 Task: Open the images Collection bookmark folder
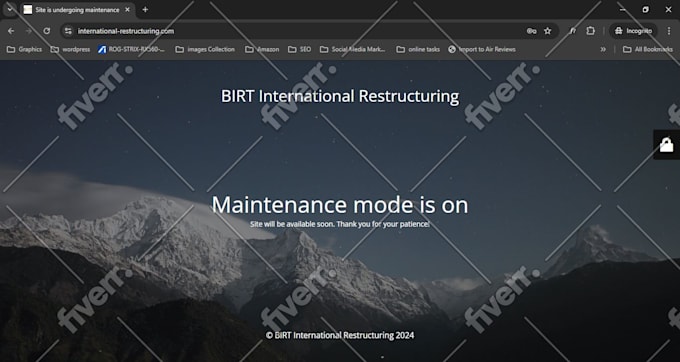(205, 49)
